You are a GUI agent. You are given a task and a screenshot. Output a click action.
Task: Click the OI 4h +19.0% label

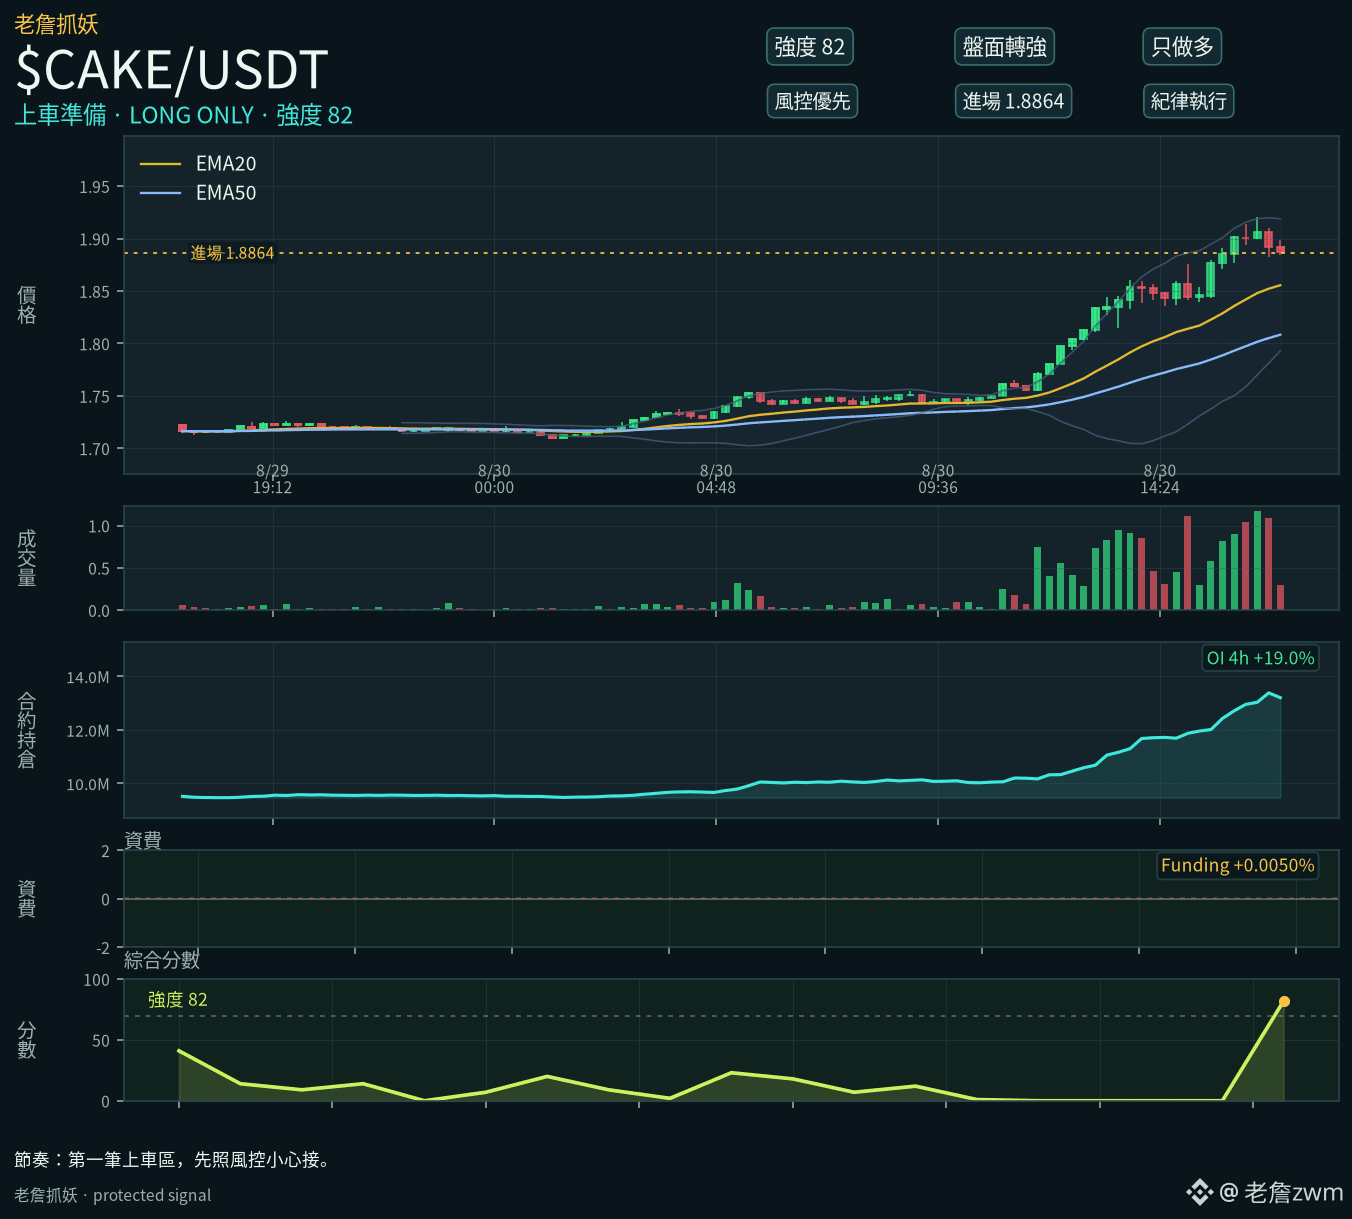(x=1260, y=658)
